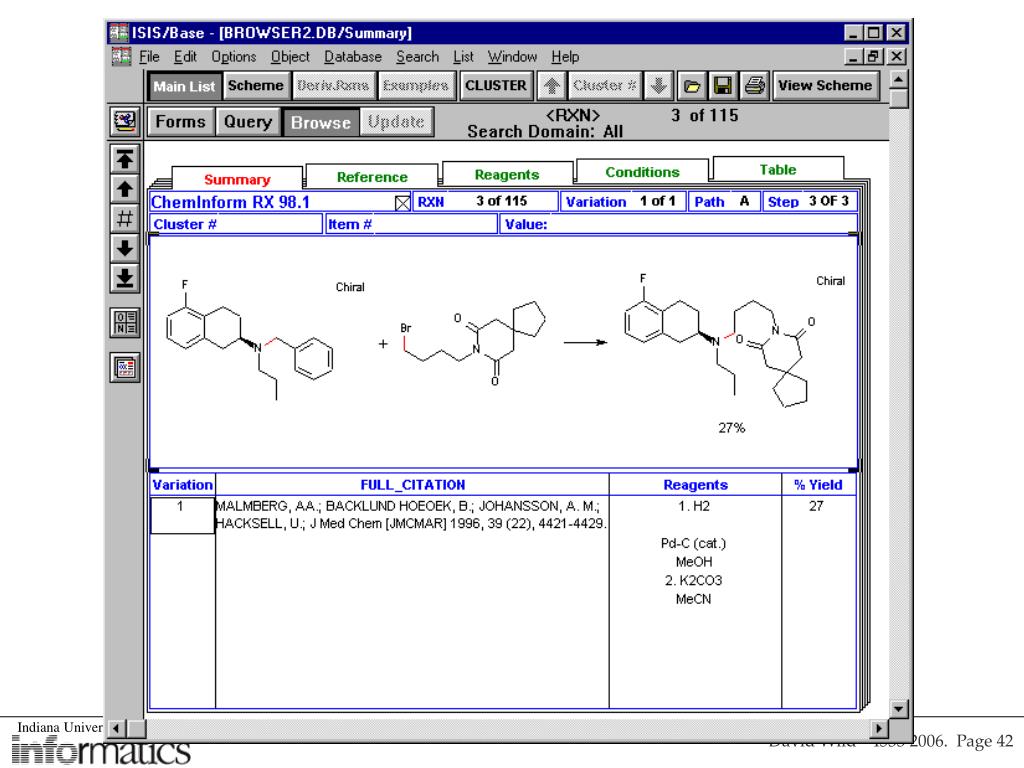Switch to the Reagents tab
This screenshot has width=1024, height=768.
pyautogui.click(x=507, y=174)
